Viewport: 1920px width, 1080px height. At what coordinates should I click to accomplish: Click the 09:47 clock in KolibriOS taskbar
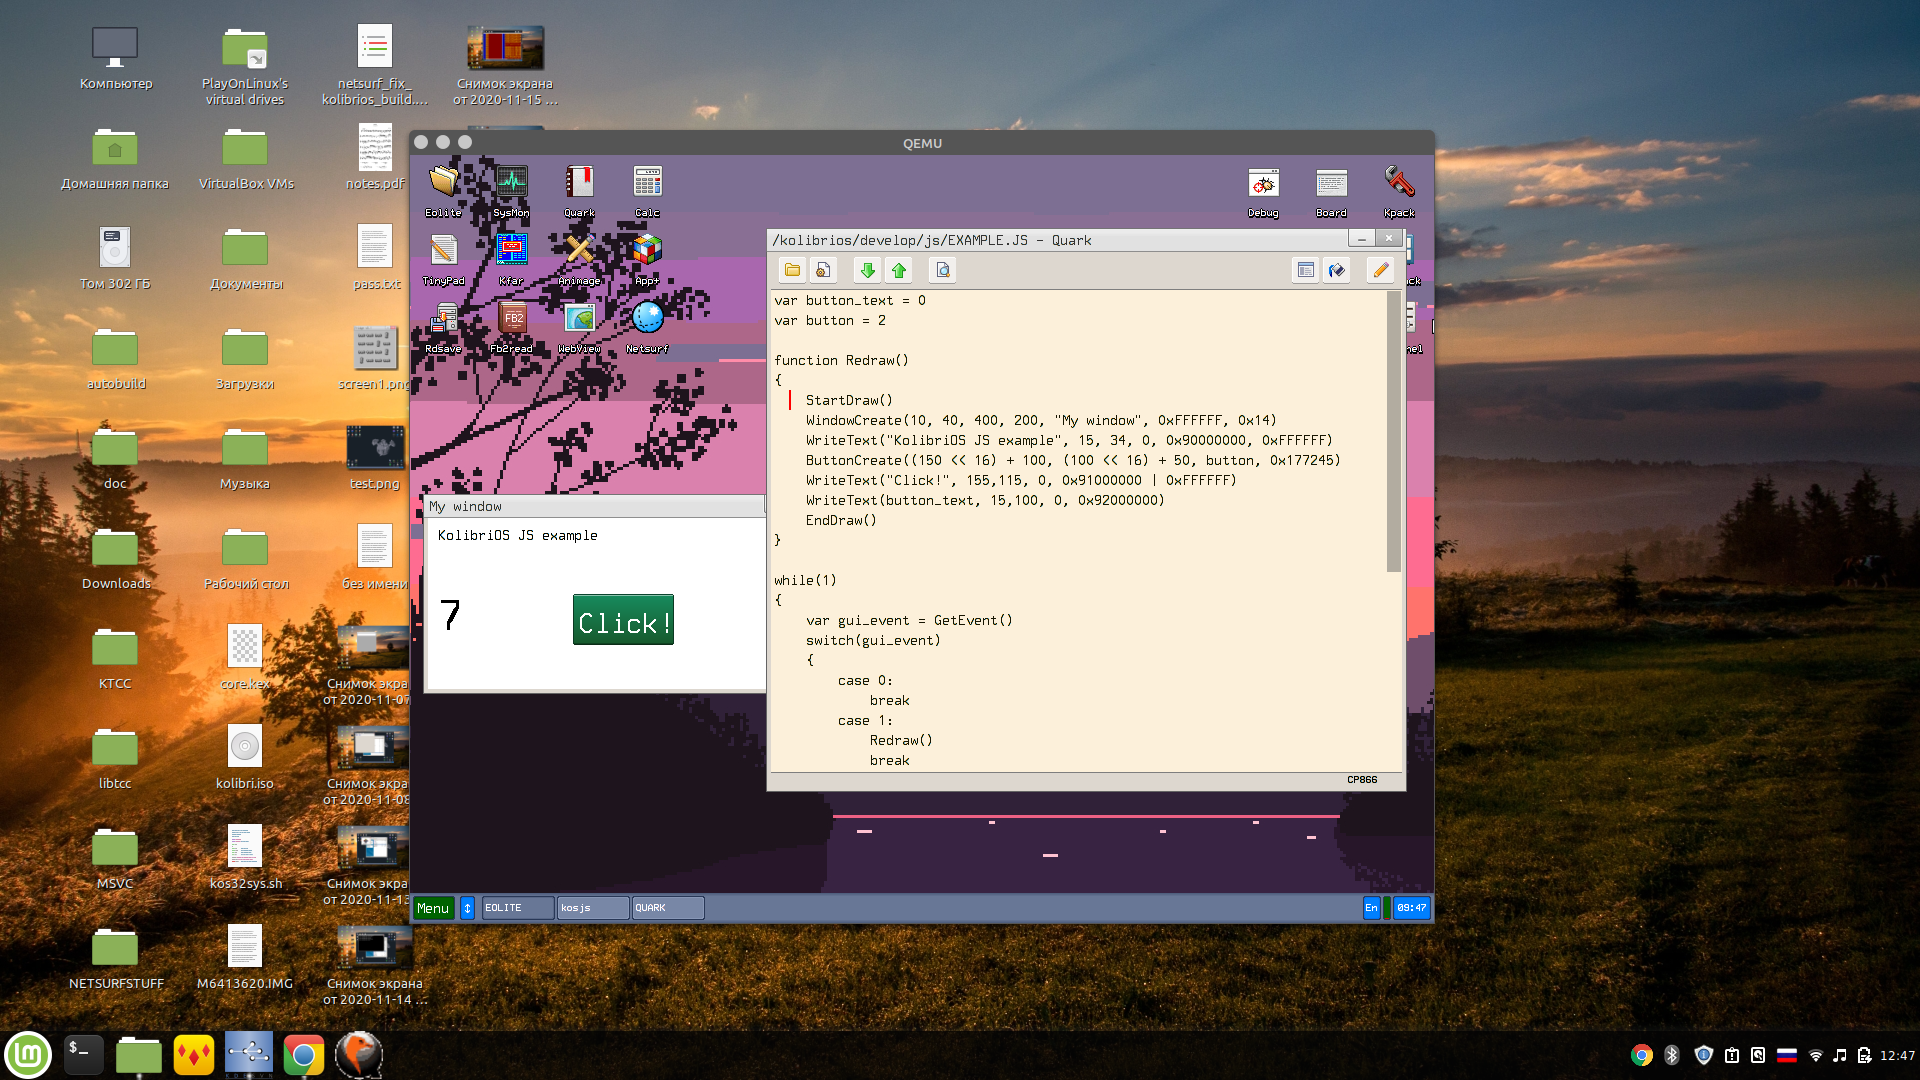pyautogui.click(x=1411, y=908)
